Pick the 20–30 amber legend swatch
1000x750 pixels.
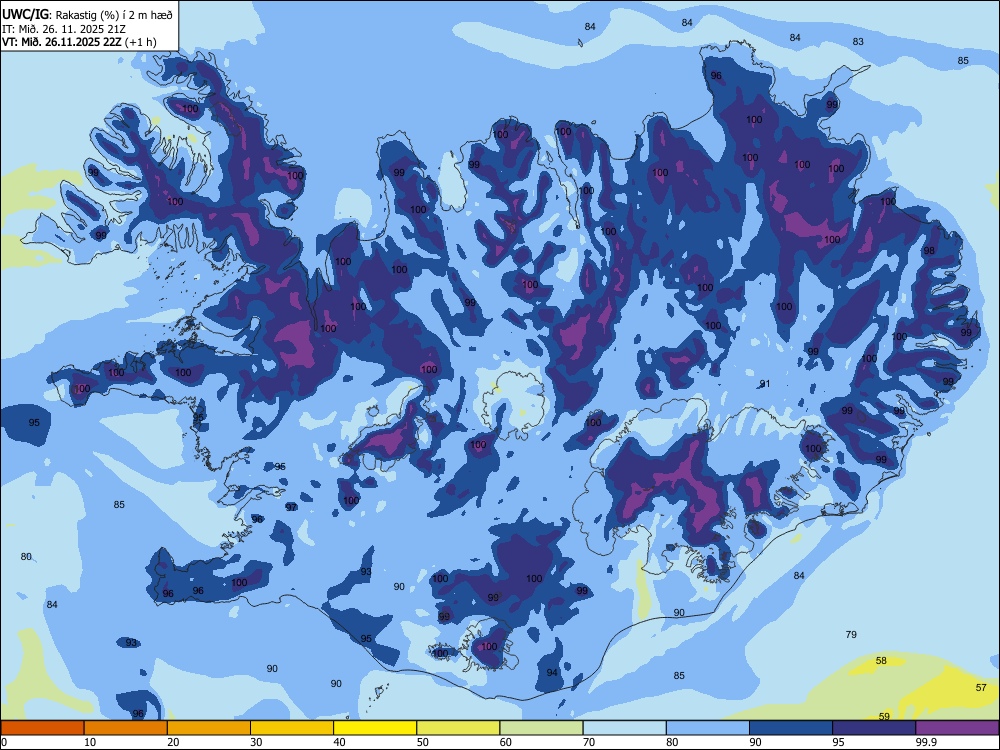[x=209, y=728]
